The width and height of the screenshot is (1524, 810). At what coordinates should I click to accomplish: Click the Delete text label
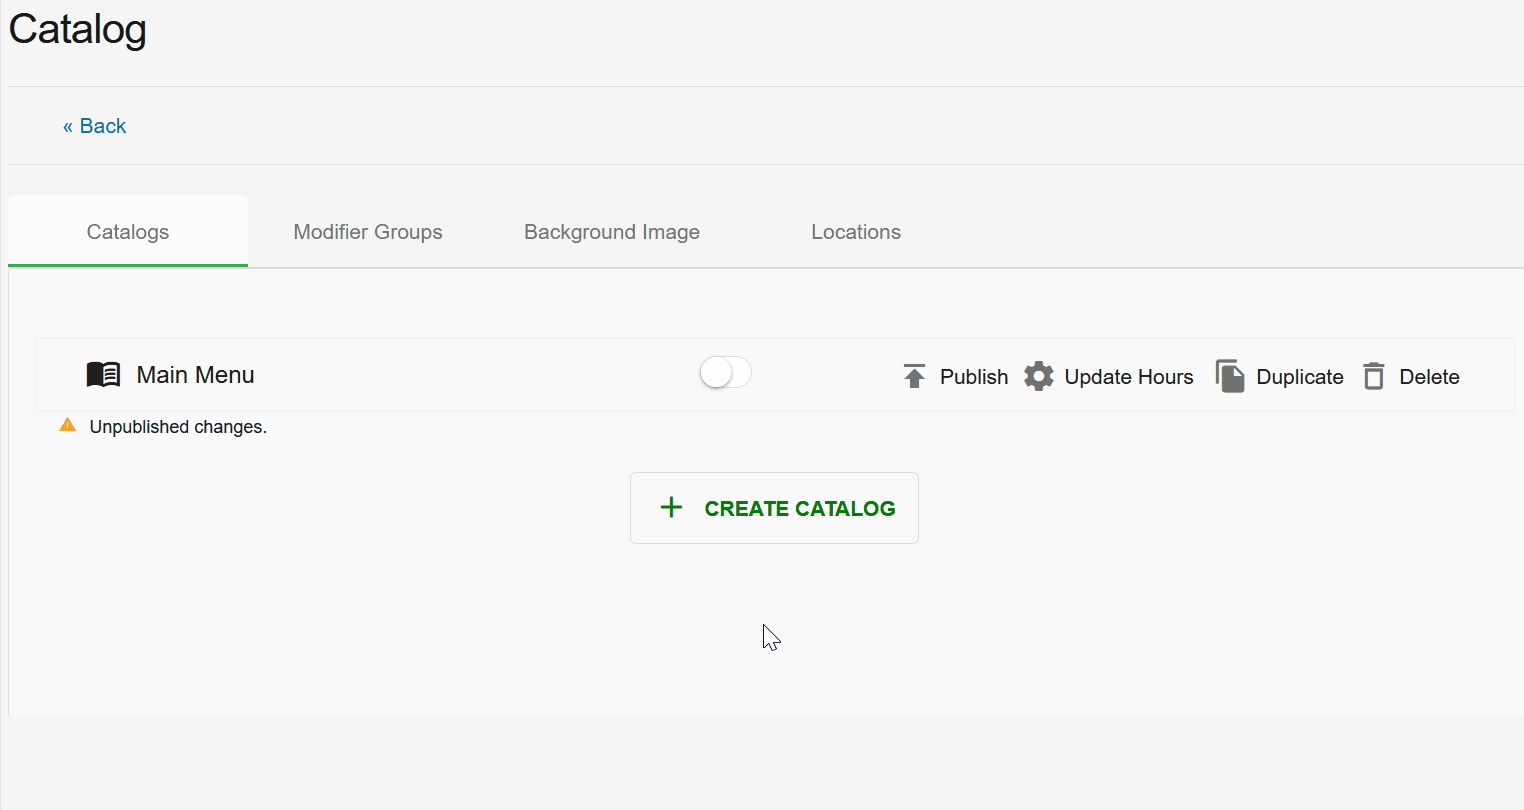point(1429,377)
